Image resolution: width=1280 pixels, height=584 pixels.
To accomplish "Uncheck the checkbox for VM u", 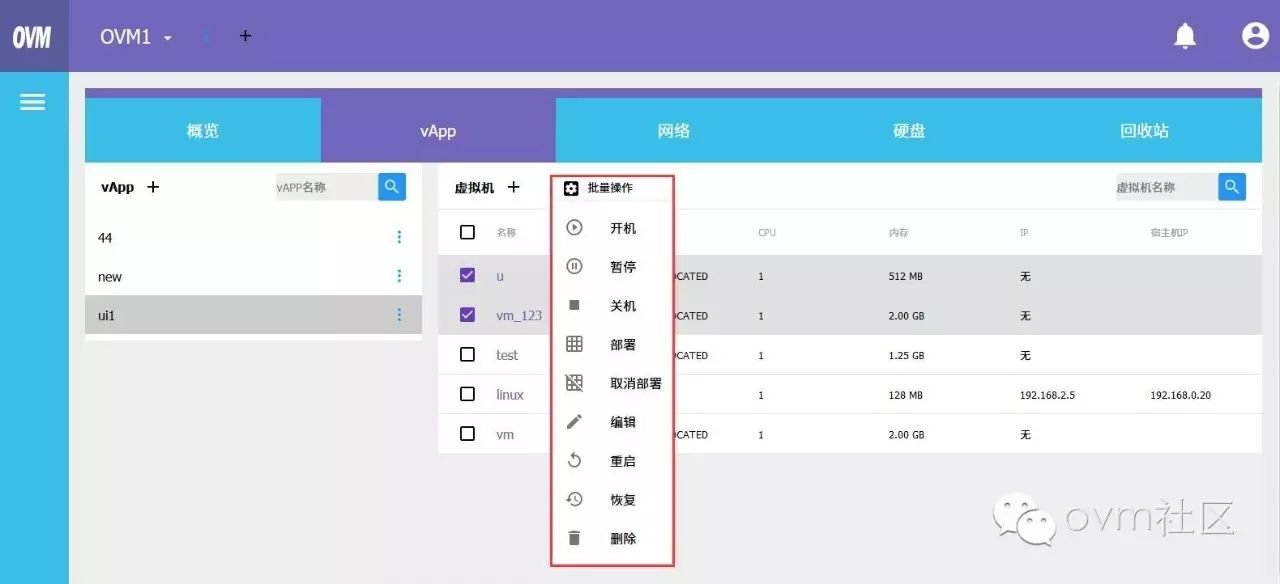I will coord(467,275).
